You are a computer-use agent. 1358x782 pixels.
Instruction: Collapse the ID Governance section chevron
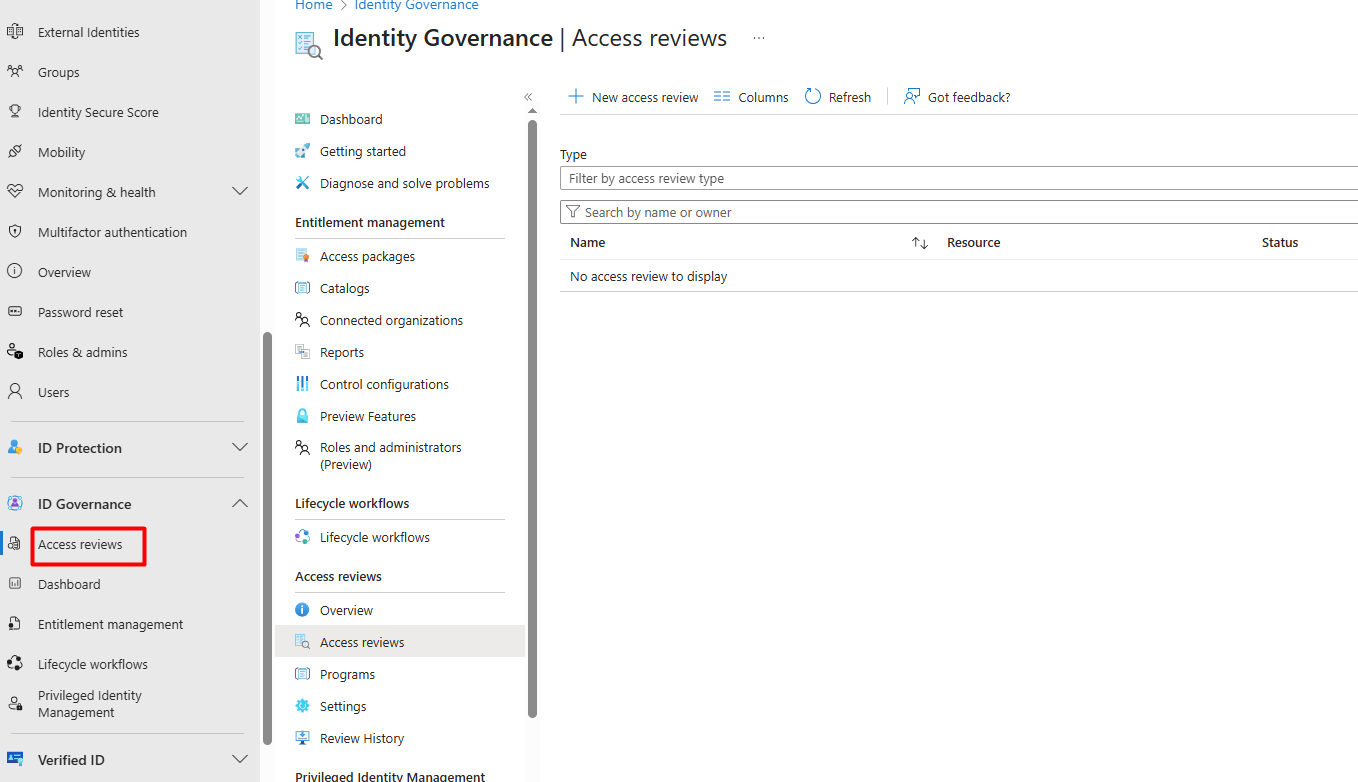click(240, 503)
